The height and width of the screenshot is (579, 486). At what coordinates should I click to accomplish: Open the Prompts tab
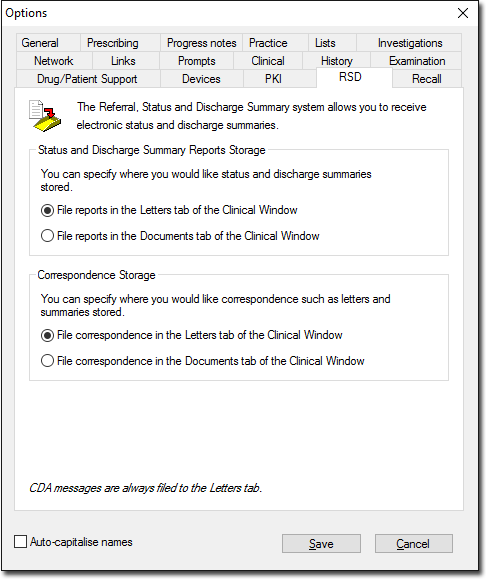[x=196, y=61]
